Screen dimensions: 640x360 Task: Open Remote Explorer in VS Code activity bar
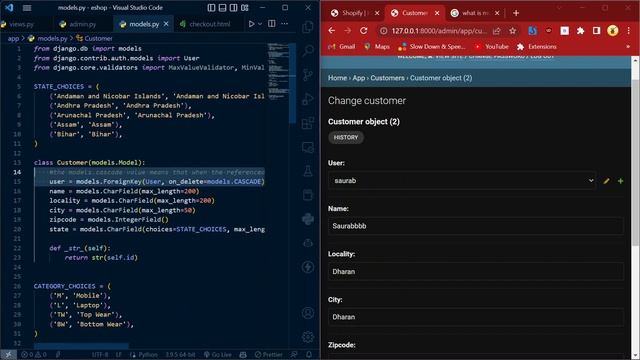tap(308, 147)
